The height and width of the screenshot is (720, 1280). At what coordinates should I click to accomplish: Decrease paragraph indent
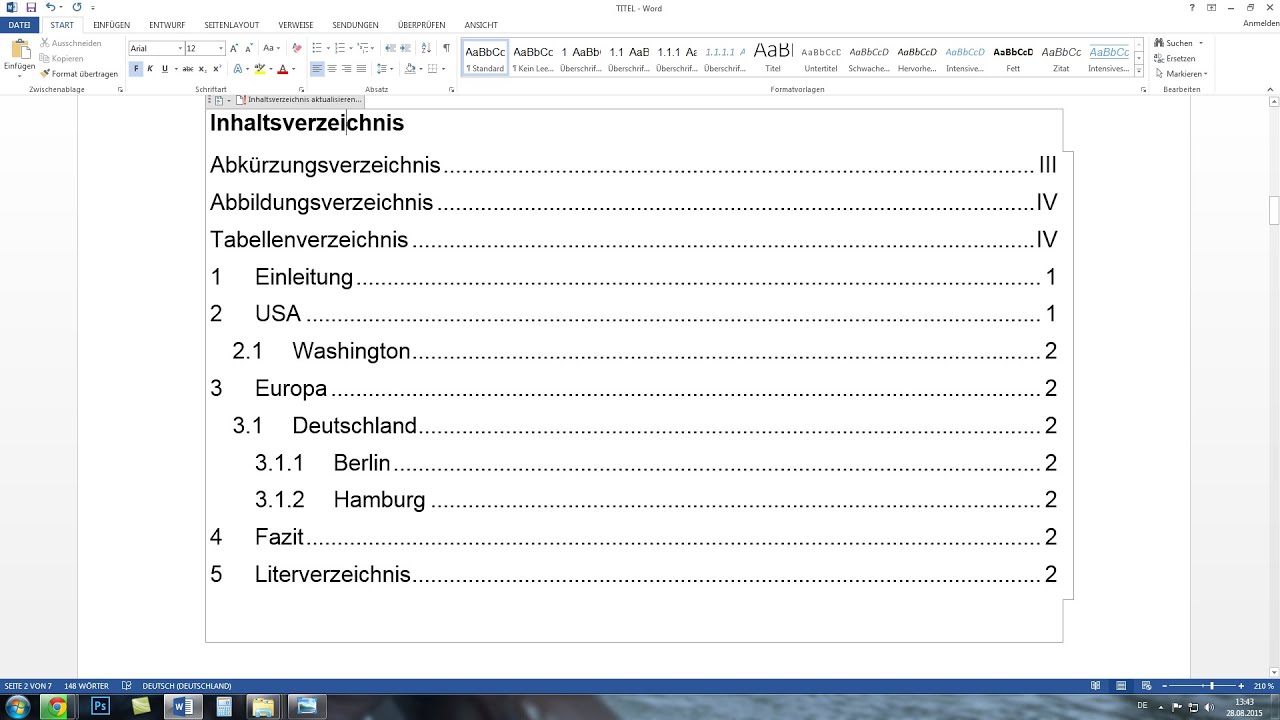[x=390, y=48]
